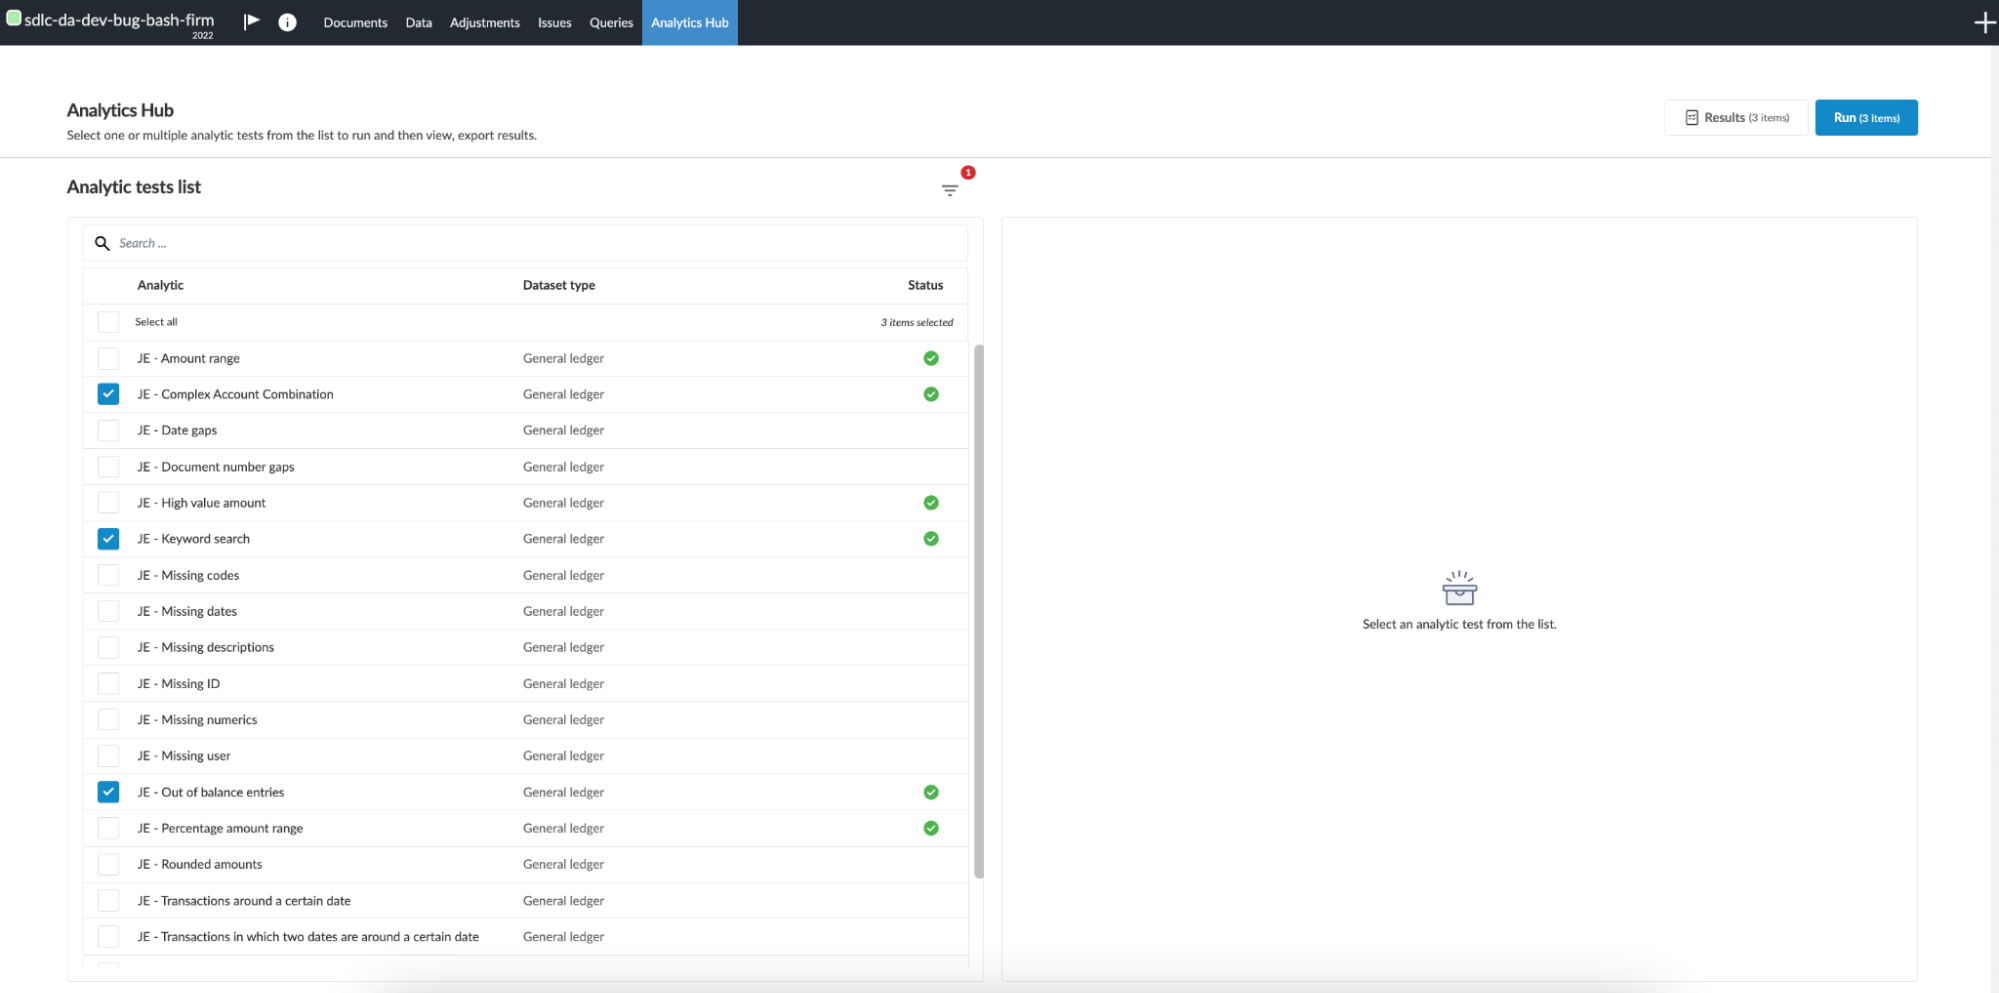
Task: Click the plus icon at the top right
Action: (1984, 21)
